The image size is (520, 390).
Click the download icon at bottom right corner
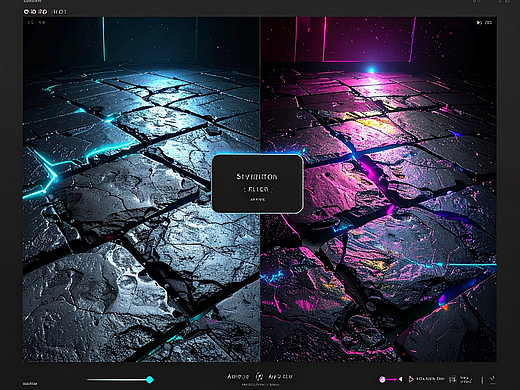click(x=492, y=379)
